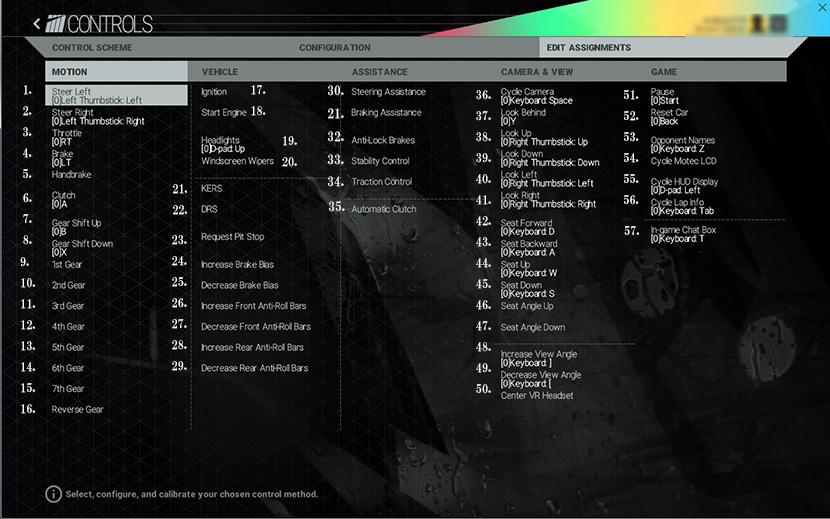Viewport: 830px width, 519px height.
Task: Choose the Handbrake assignment entry
Action: click(72, 174)
